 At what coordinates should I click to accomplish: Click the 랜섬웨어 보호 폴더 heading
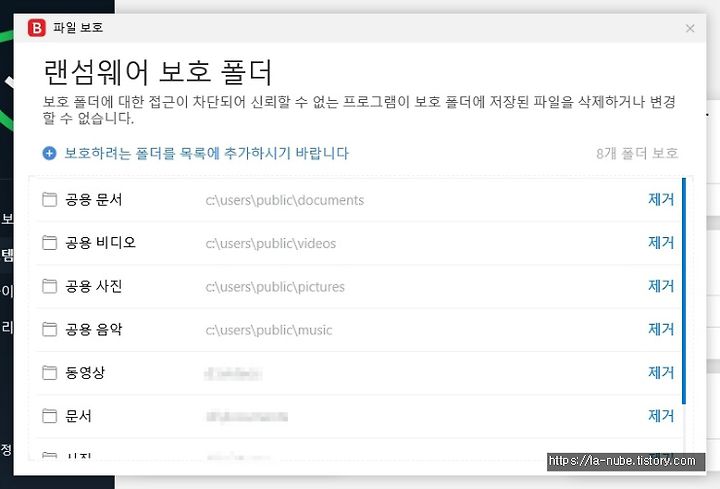[x=158, y=72]
